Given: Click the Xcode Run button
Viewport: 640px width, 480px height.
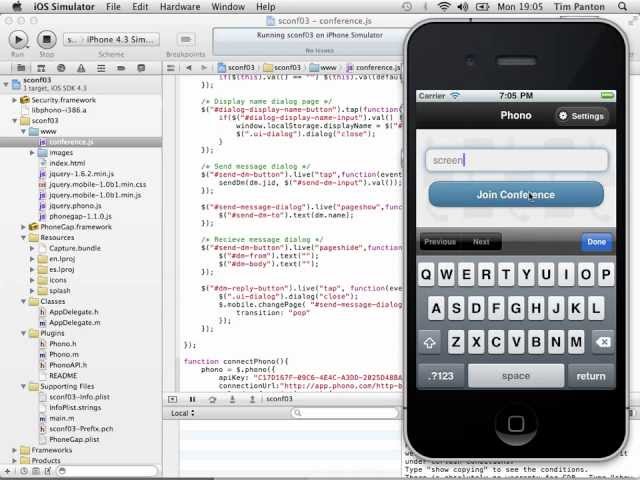Looking at the screenshot, I should [18, 40].
